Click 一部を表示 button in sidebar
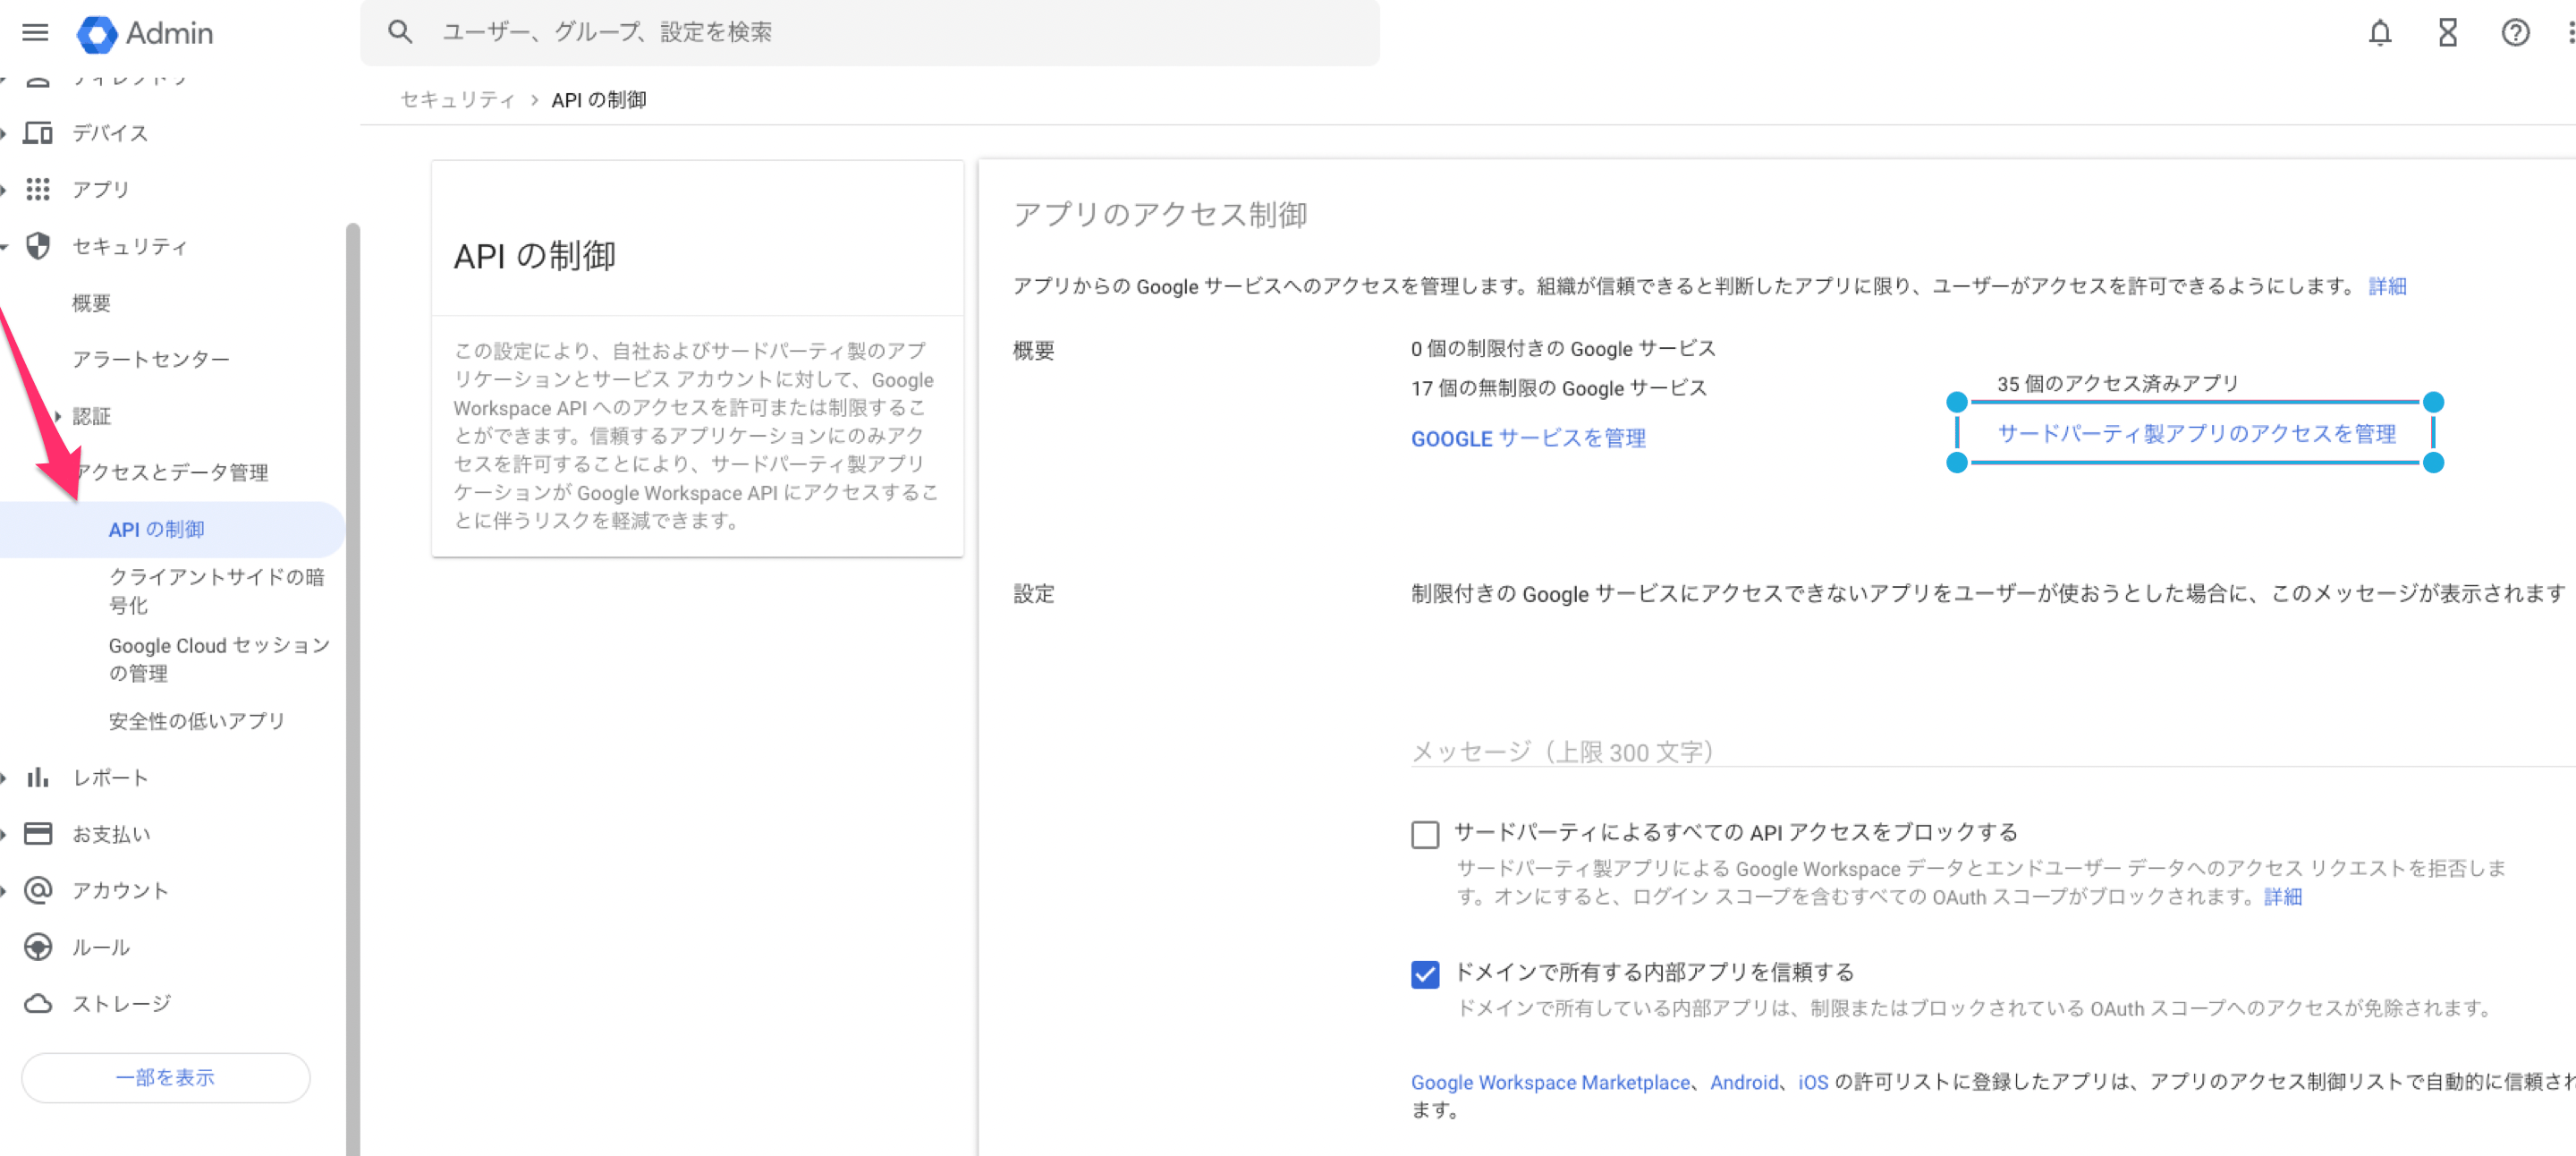The image size is (2576, 1156). pyautogui.click(x=165, y=1077)
